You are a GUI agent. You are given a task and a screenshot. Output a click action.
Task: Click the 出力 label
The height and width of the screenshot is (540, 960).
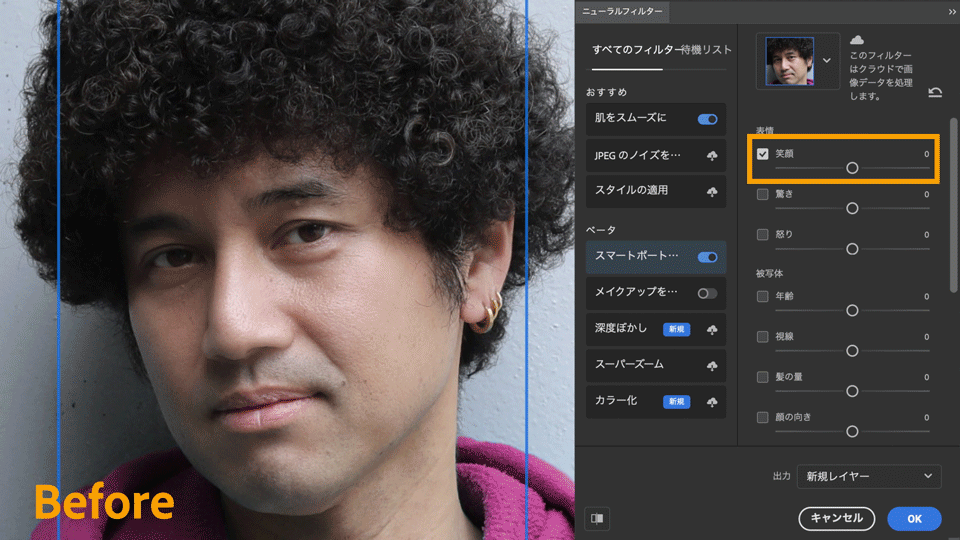[x=781, y=476]
